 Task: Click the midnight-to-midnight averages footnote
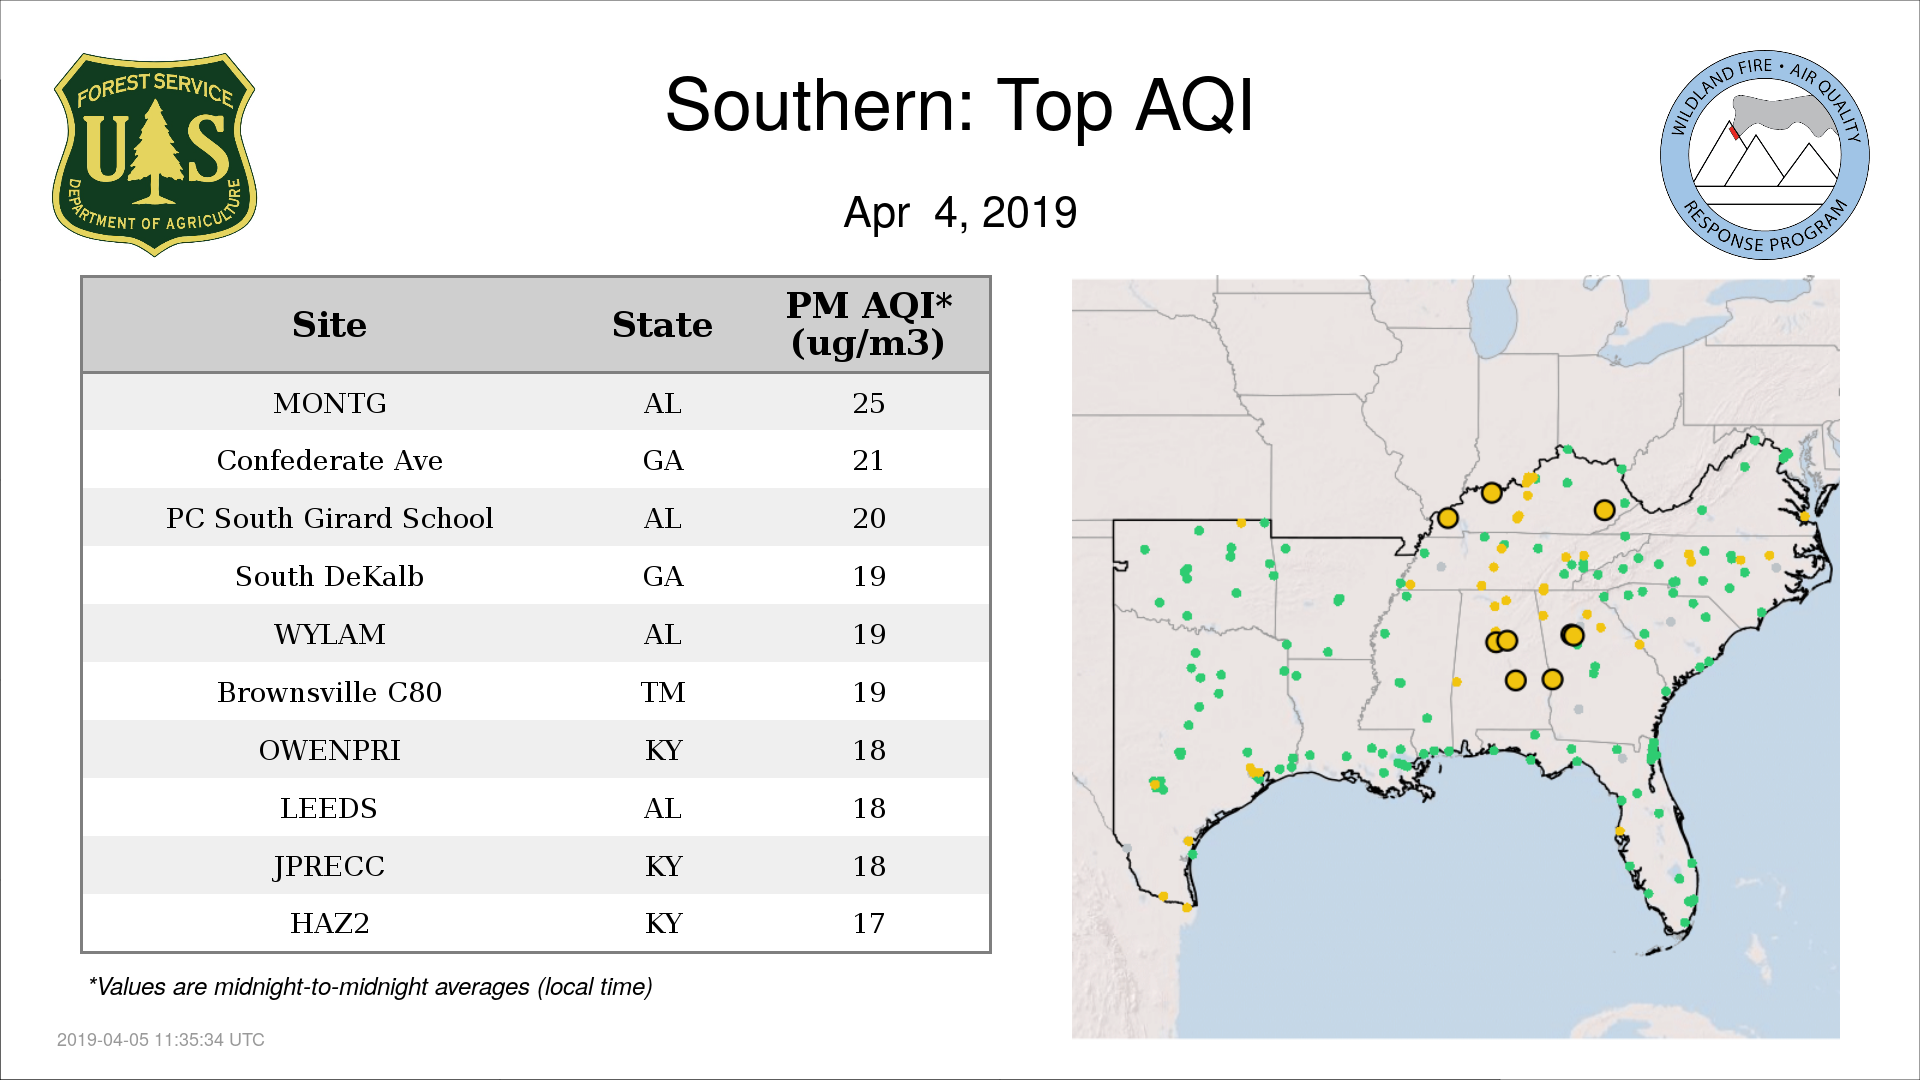370,987
